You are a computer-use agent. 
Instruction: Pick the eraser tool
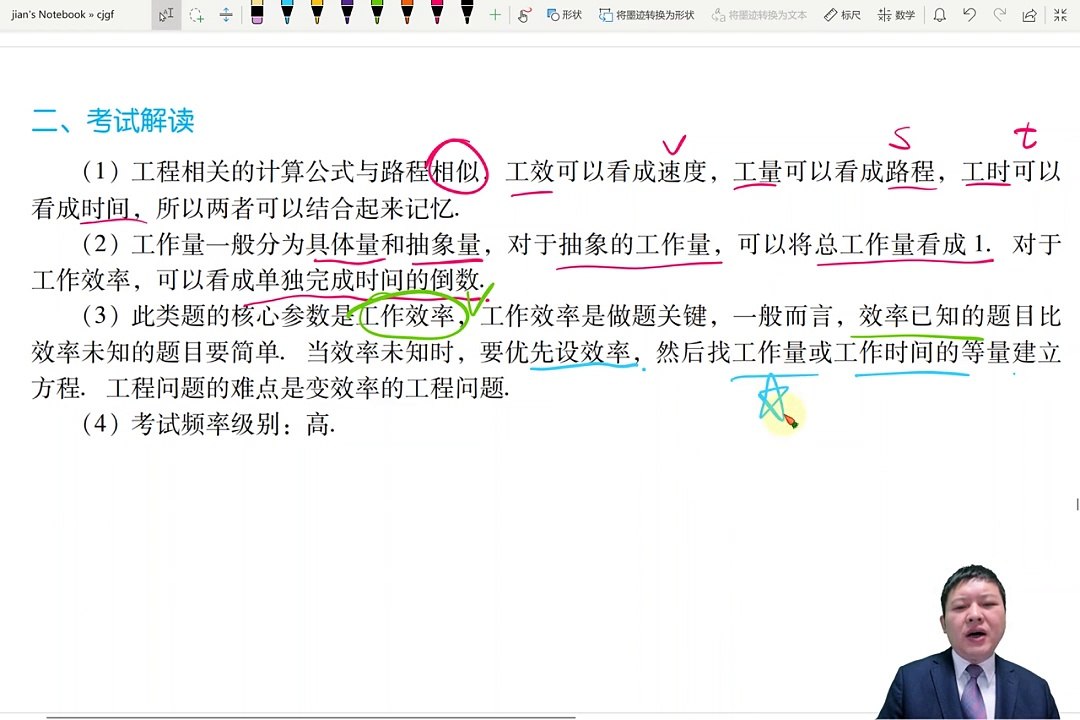point(257,13)
